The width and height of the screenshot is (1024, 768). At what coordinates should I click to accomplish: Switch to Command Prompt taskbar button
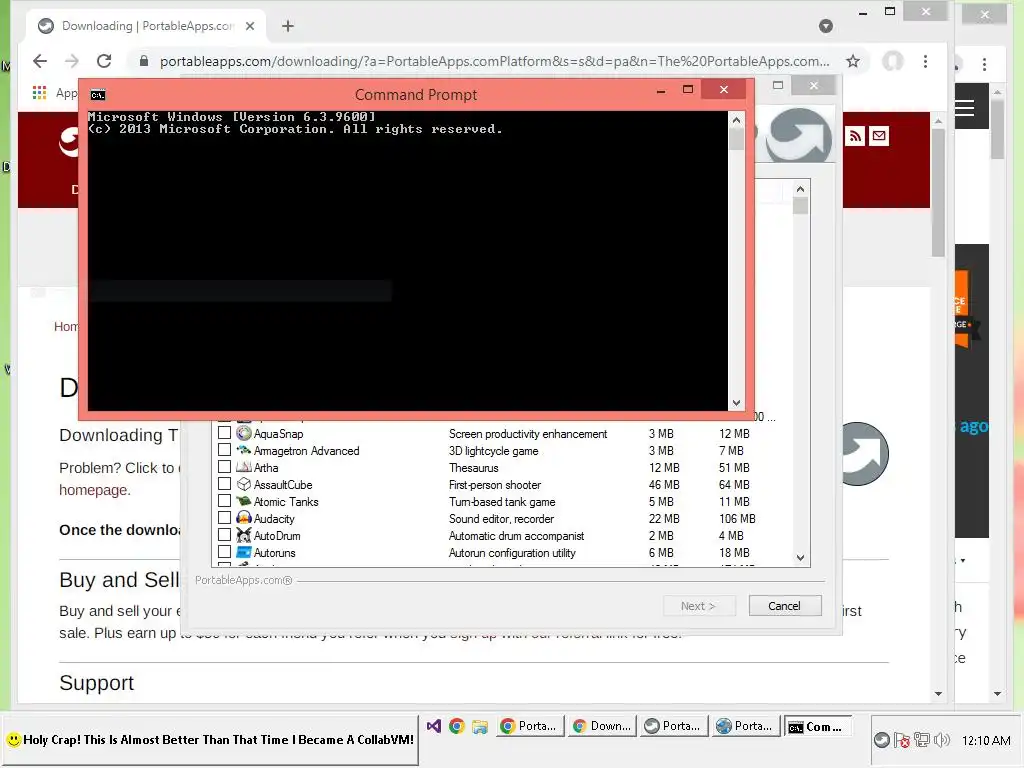[x=818, y=726]
